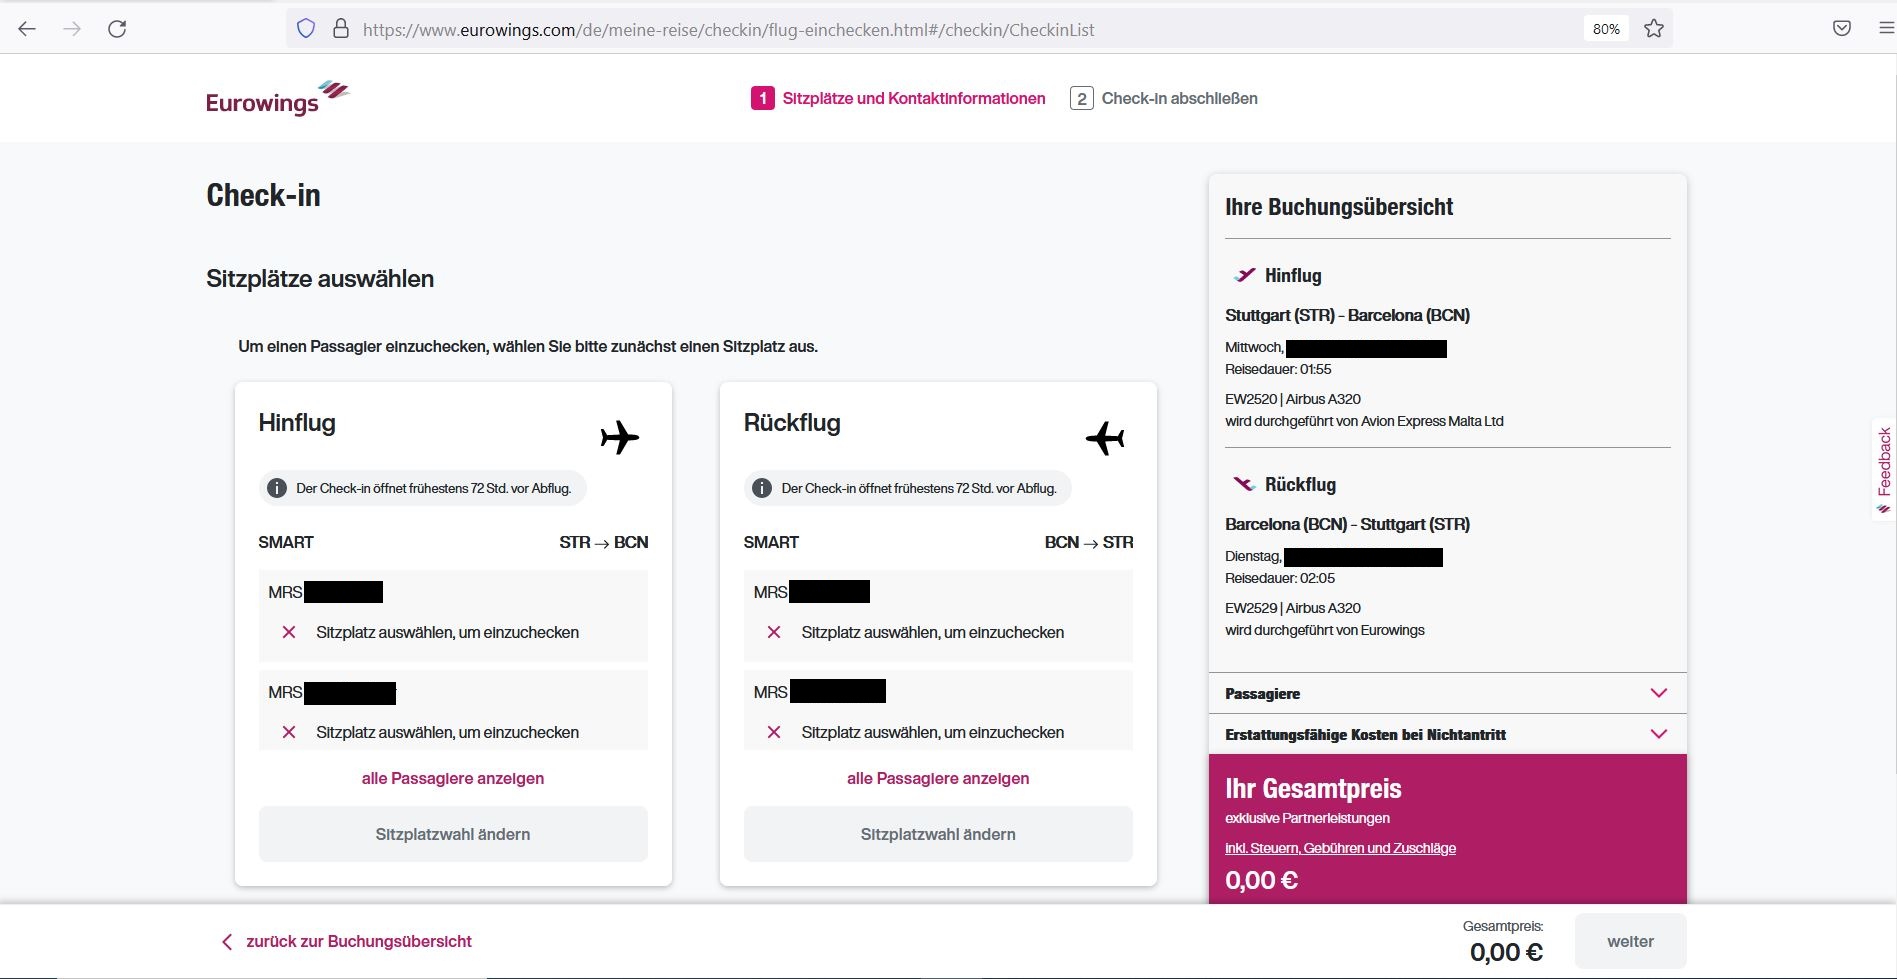
Task: Click SMART fare label in Rückflug card
Action: pyautogui.click(x=771, y=542)
